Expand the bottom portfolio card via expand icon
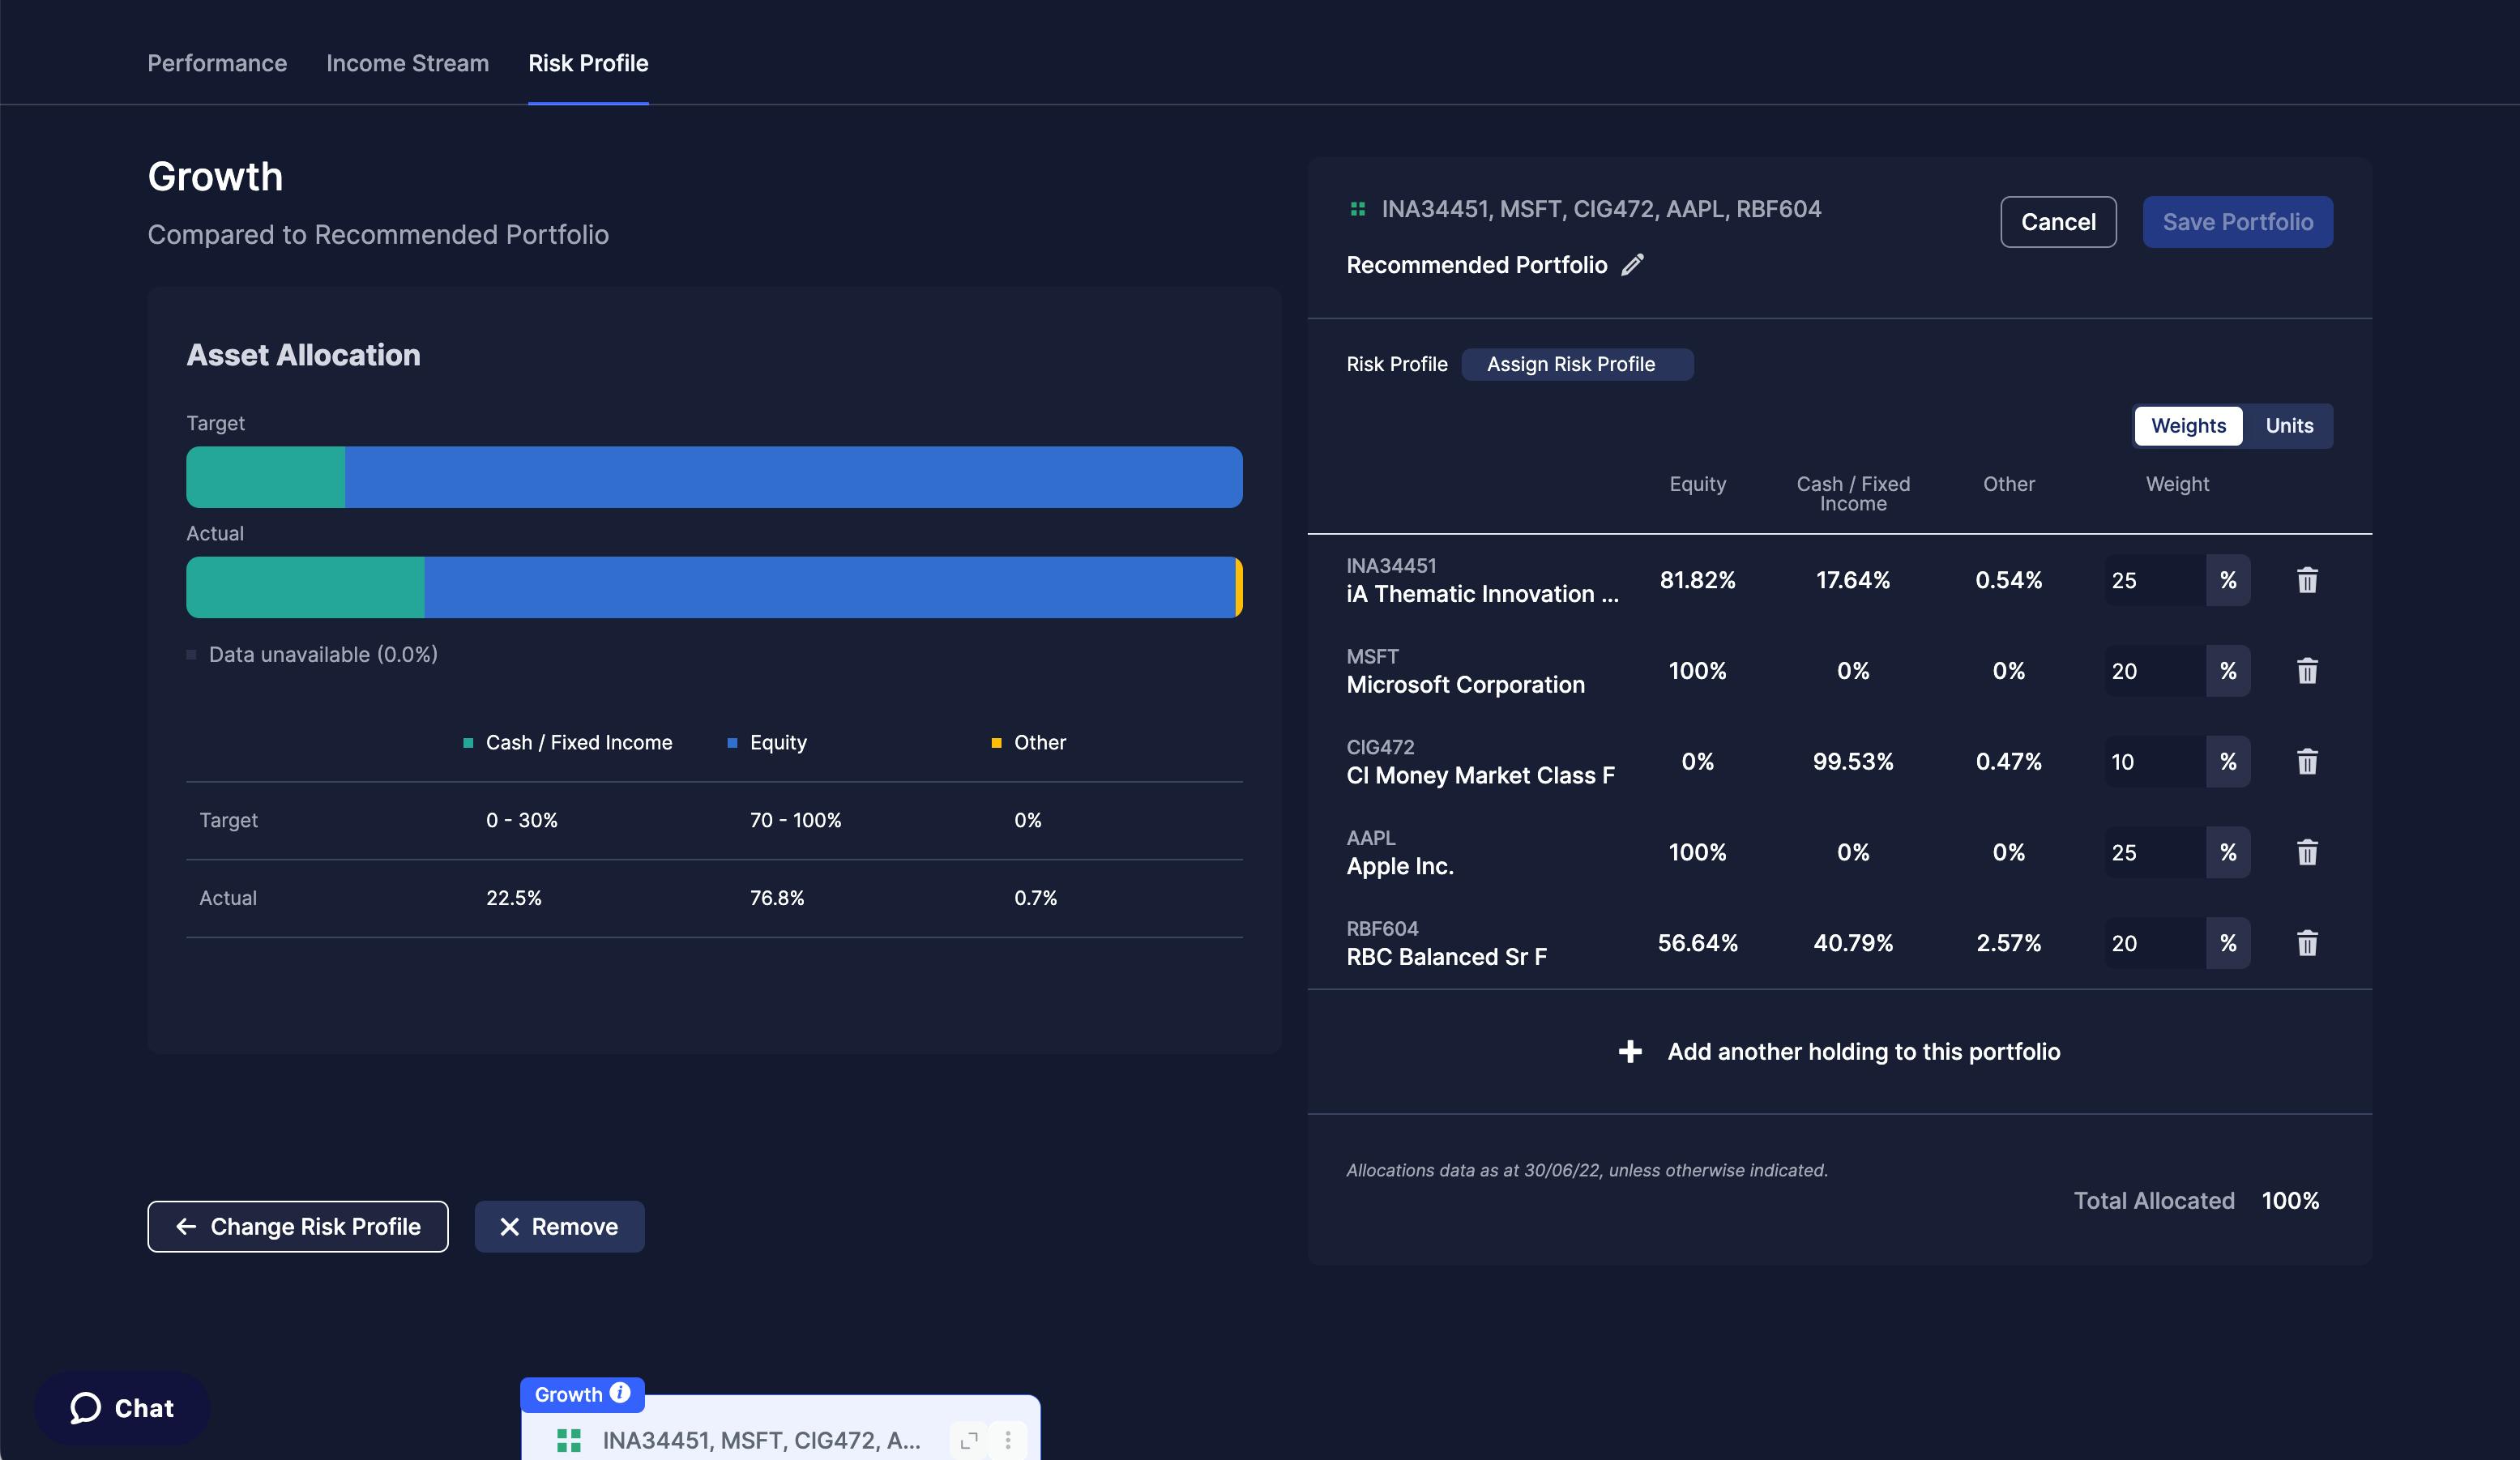The width and height of the screenshot is (2520, 1460). pos(968,1441)
